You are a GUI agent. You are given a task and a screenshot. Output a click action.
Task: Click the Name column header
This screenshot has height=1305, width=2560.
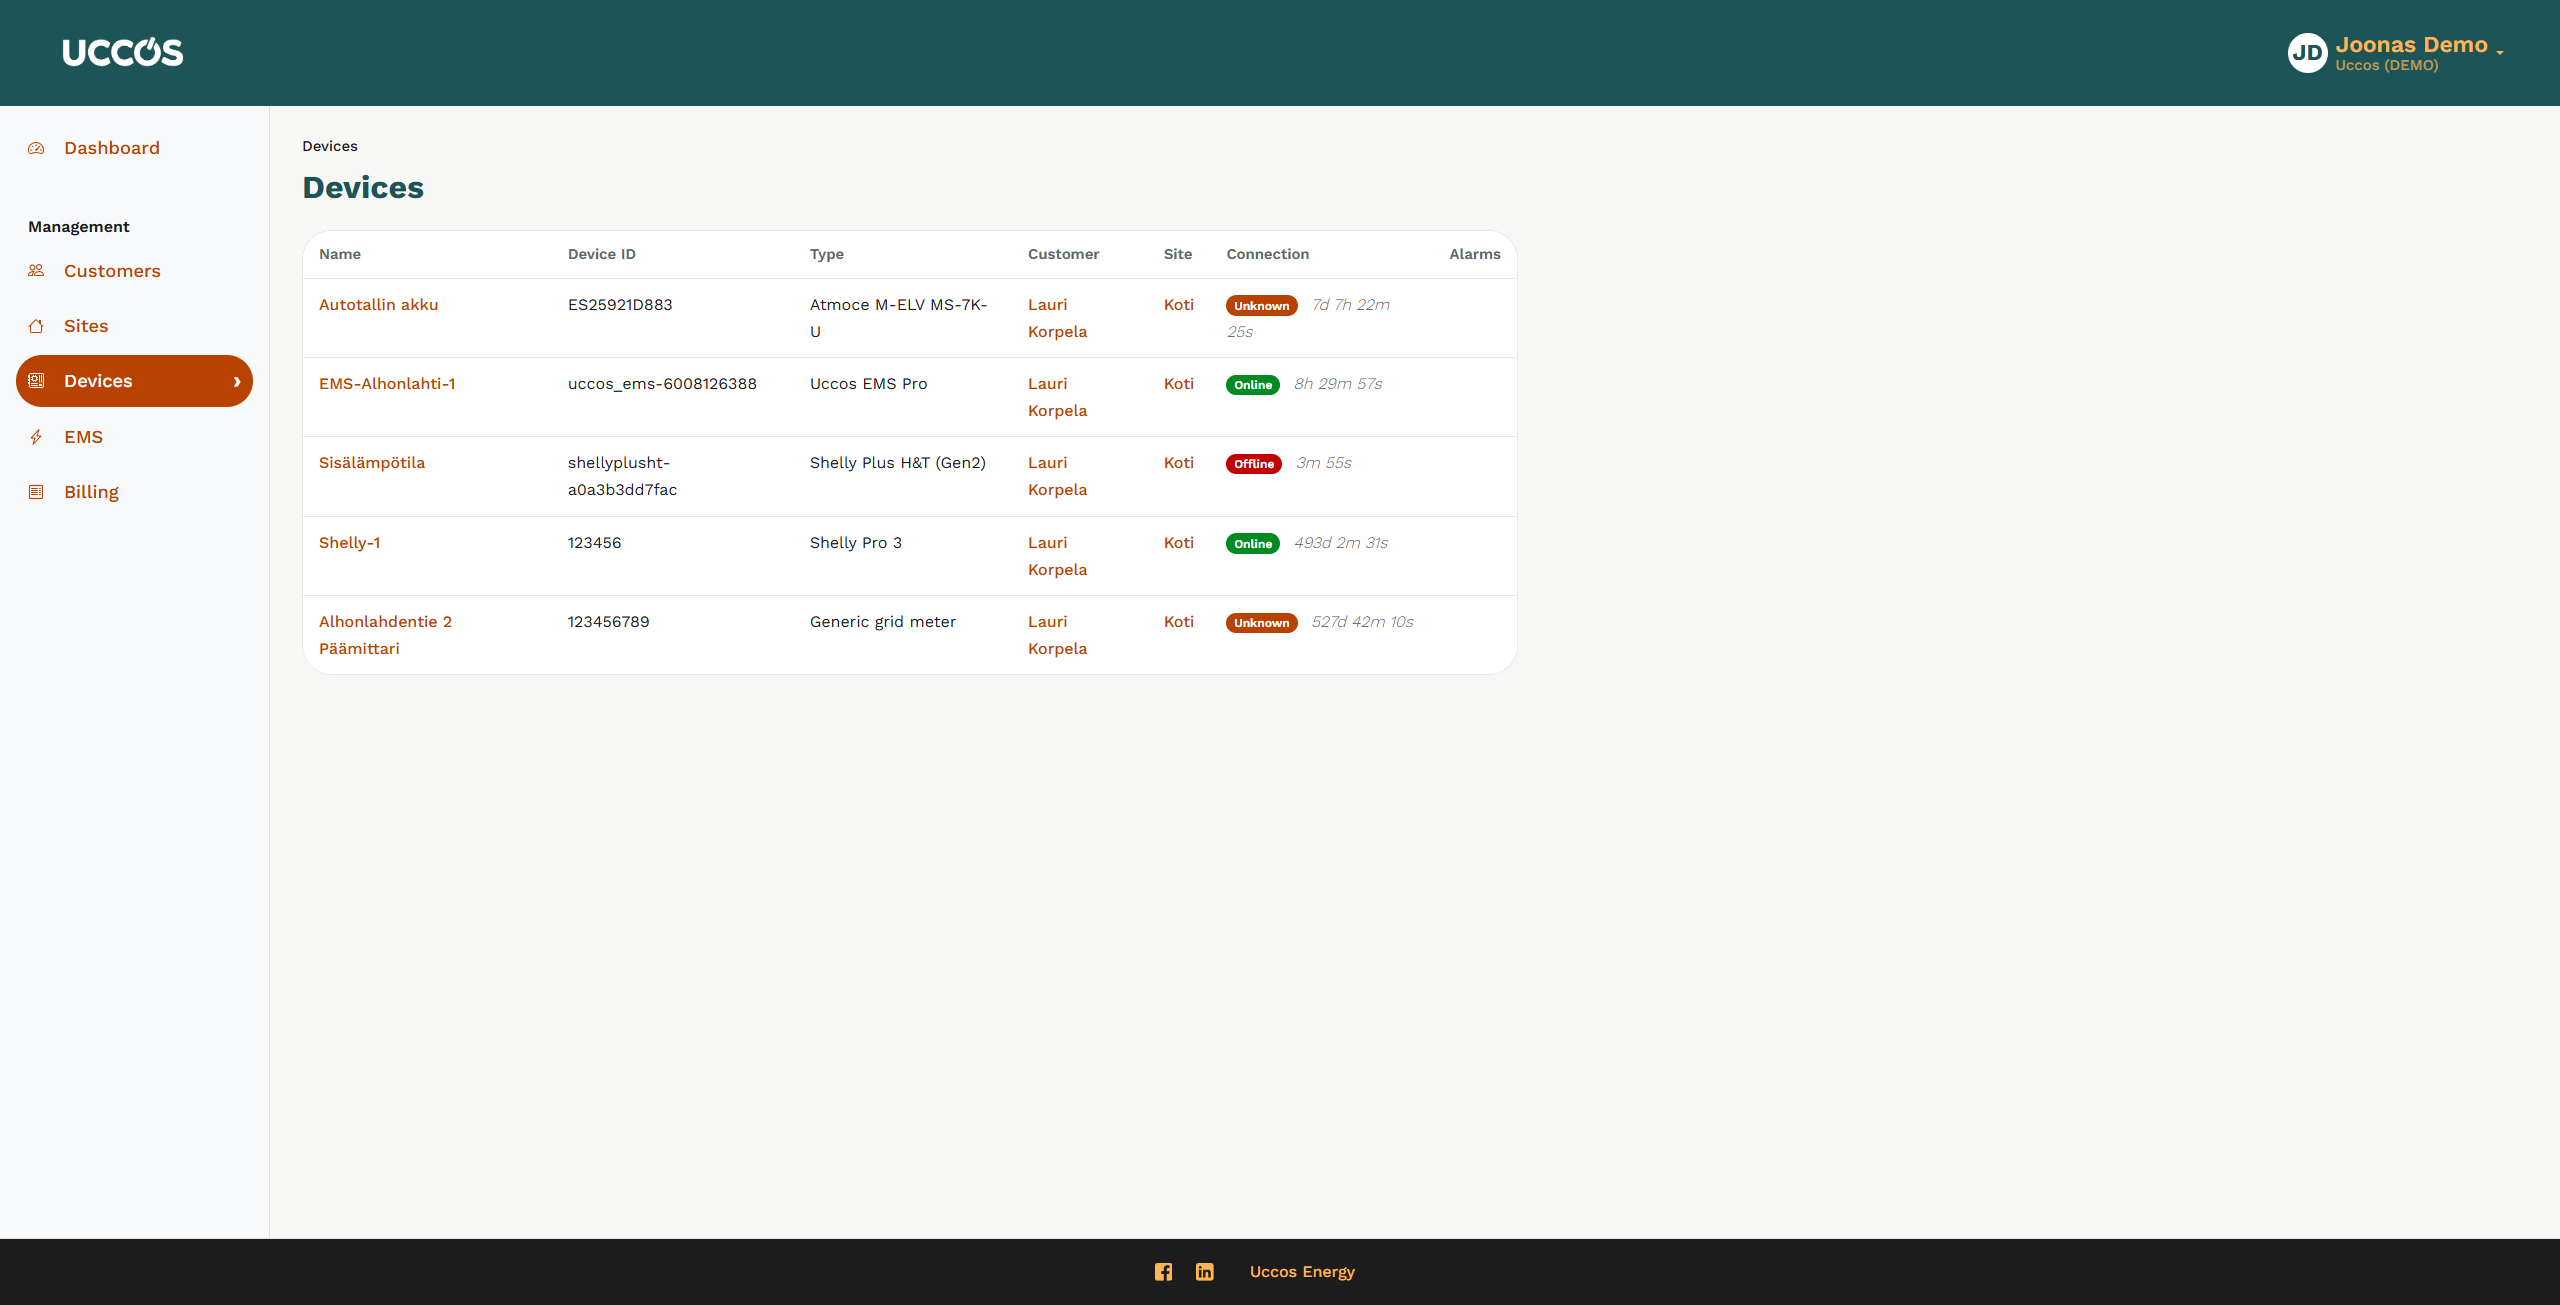pyautogui.click(x=340, y=254)
